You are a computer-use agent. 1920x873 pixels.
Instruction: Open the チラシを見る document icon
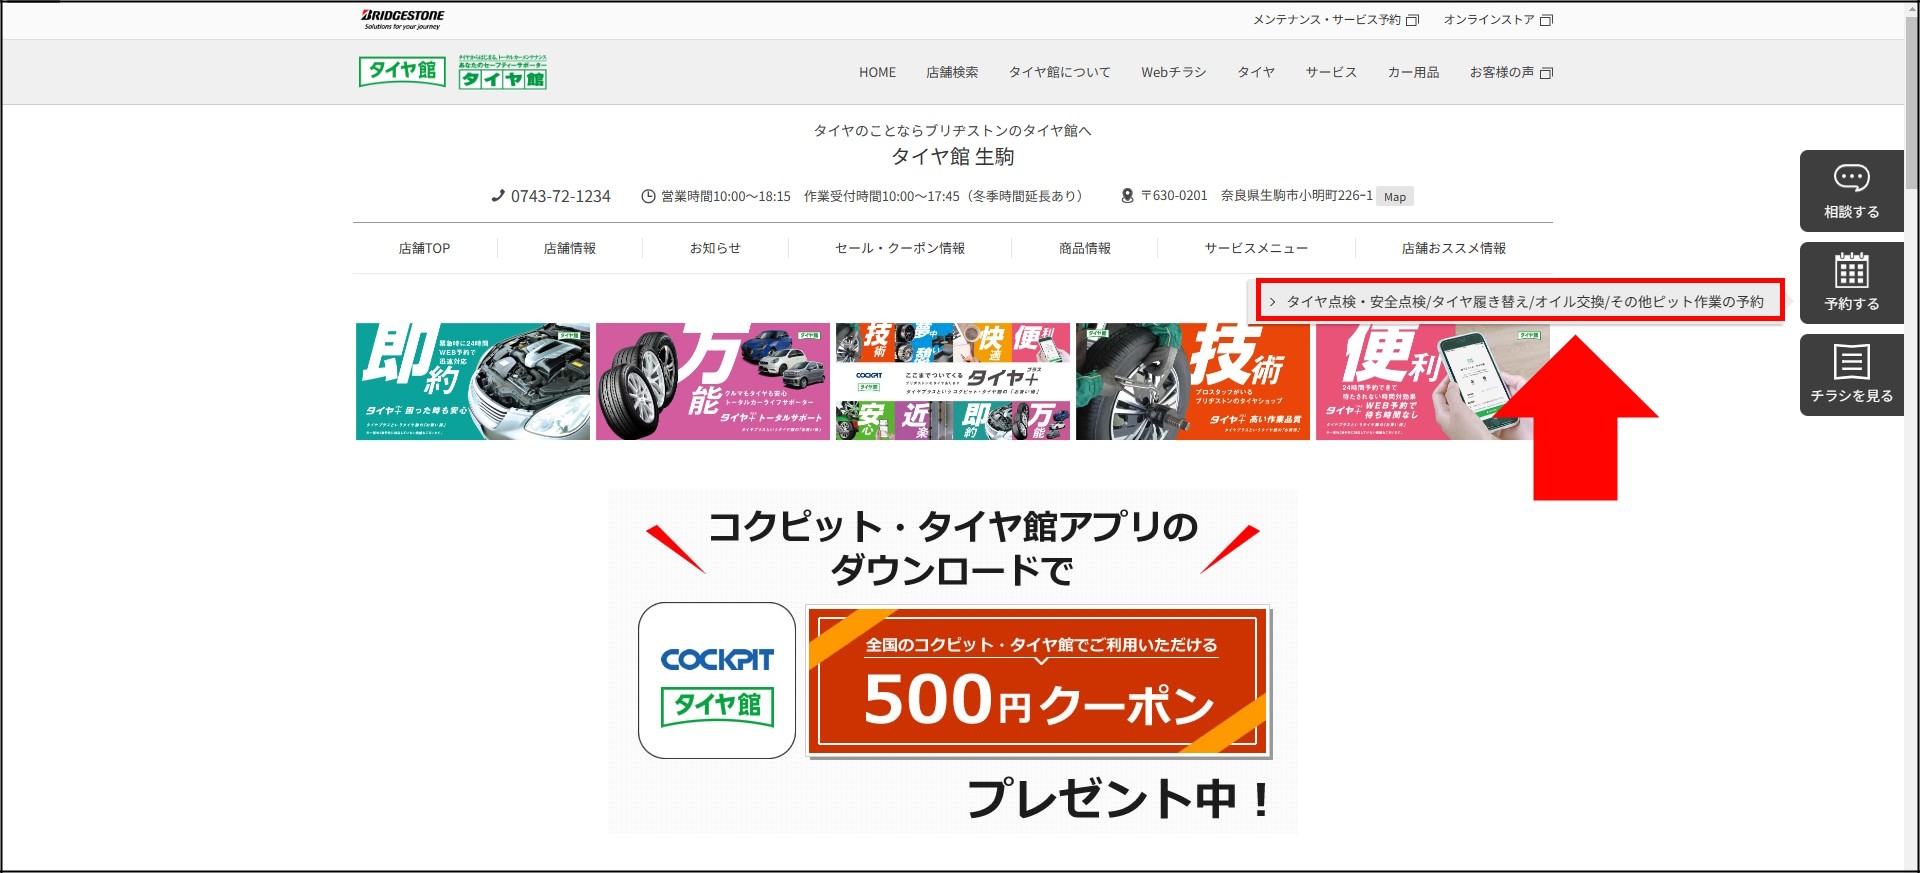click(1851, 362)
